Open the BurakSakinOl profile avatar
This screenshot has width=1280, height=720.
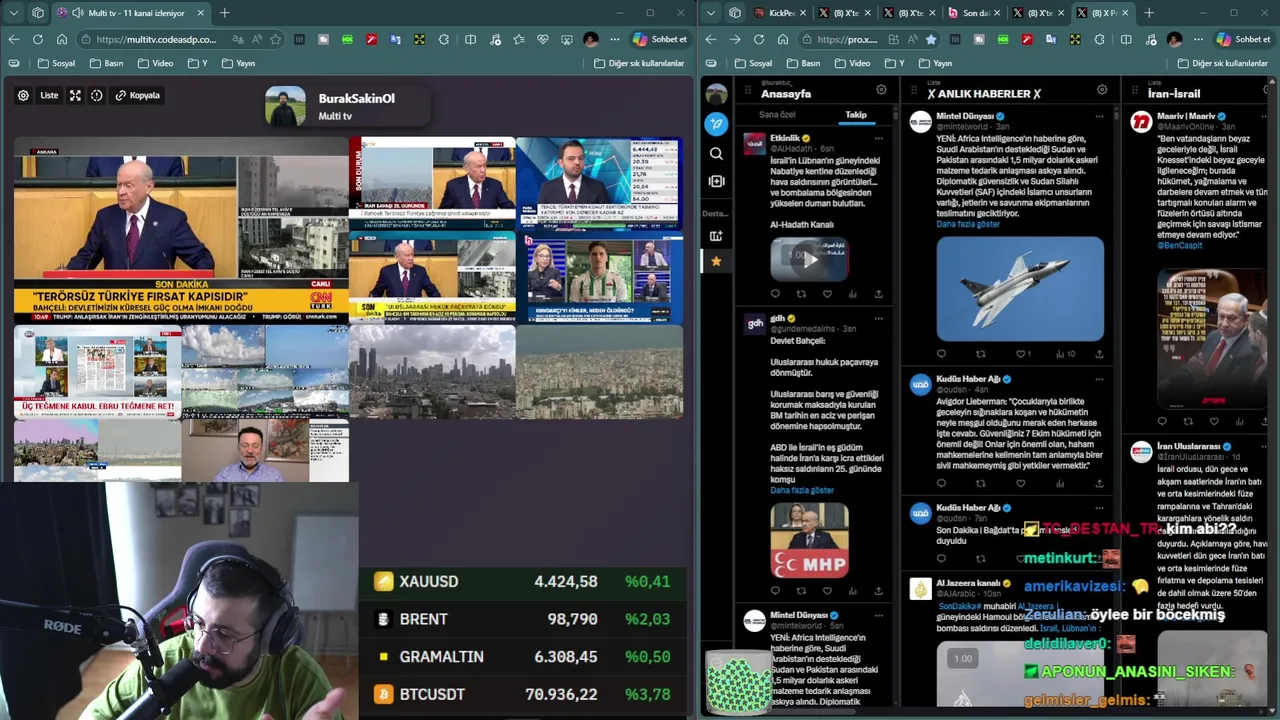click(285, 106)
